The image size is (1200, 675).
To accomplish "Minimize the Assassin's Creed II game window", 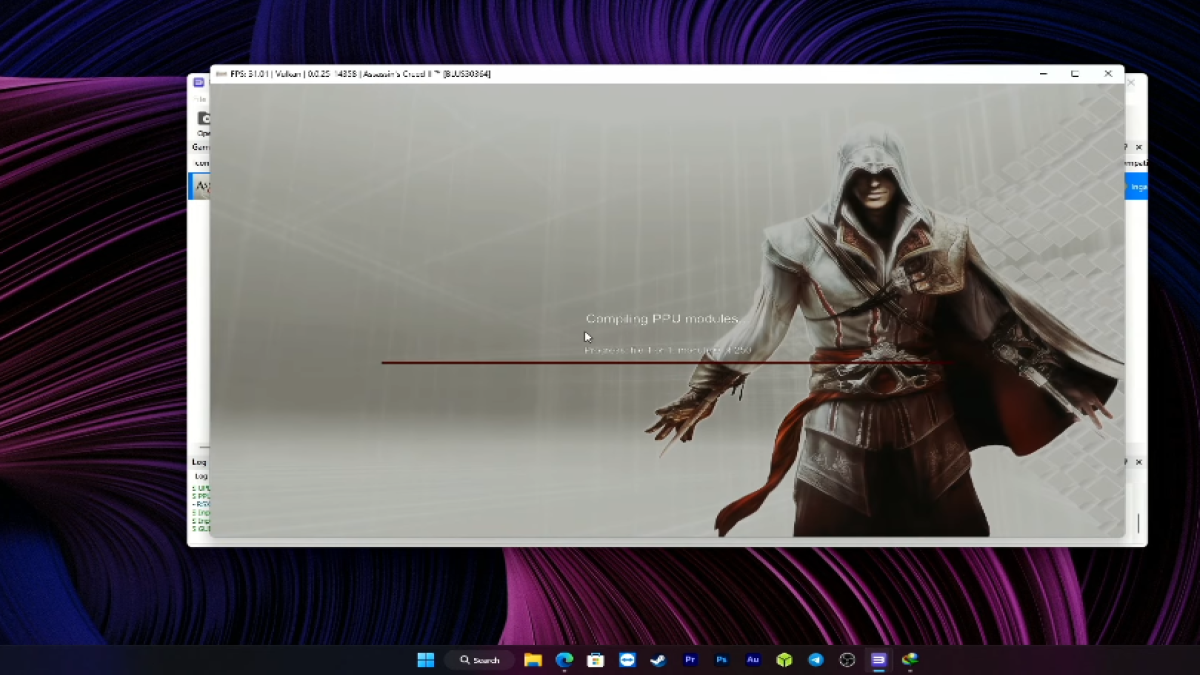I will [1043, 74].
